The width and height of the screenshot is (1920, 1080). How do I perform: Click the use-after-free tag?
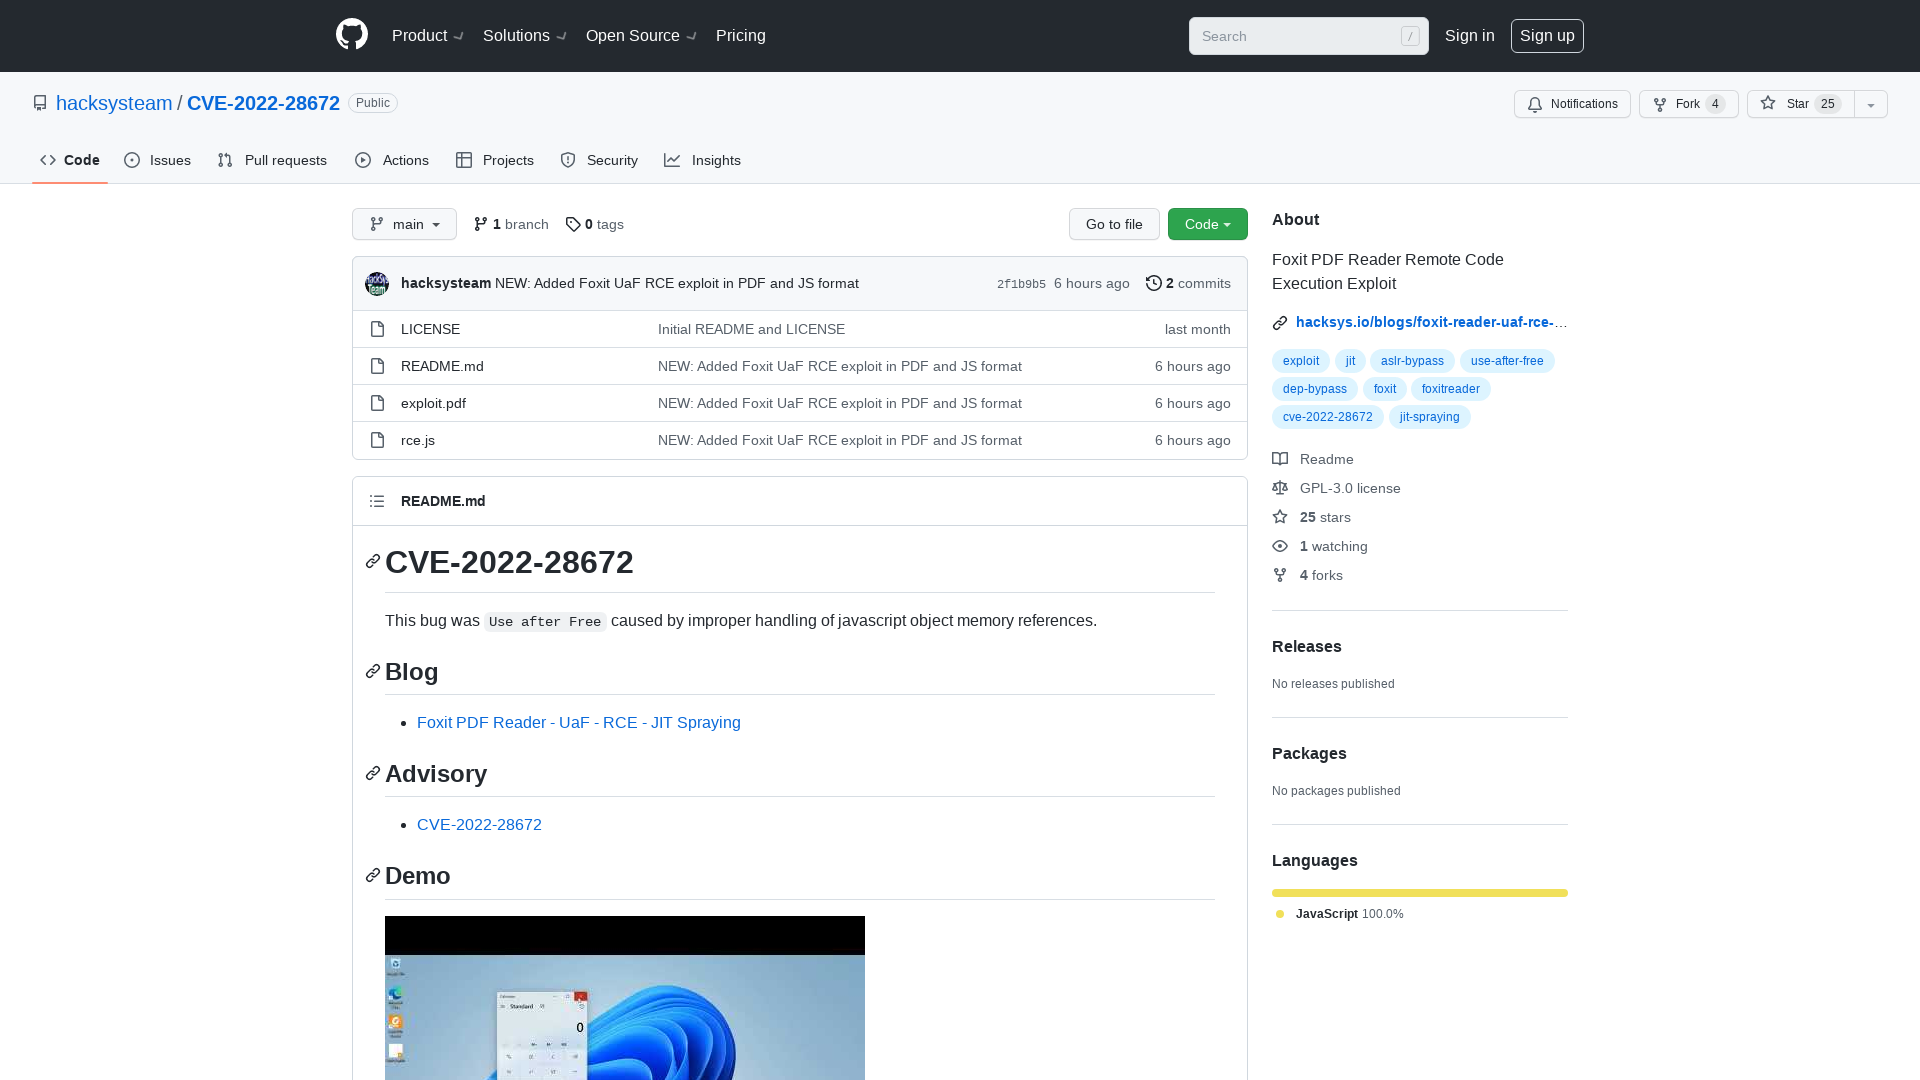click(x=1506, y=360)
